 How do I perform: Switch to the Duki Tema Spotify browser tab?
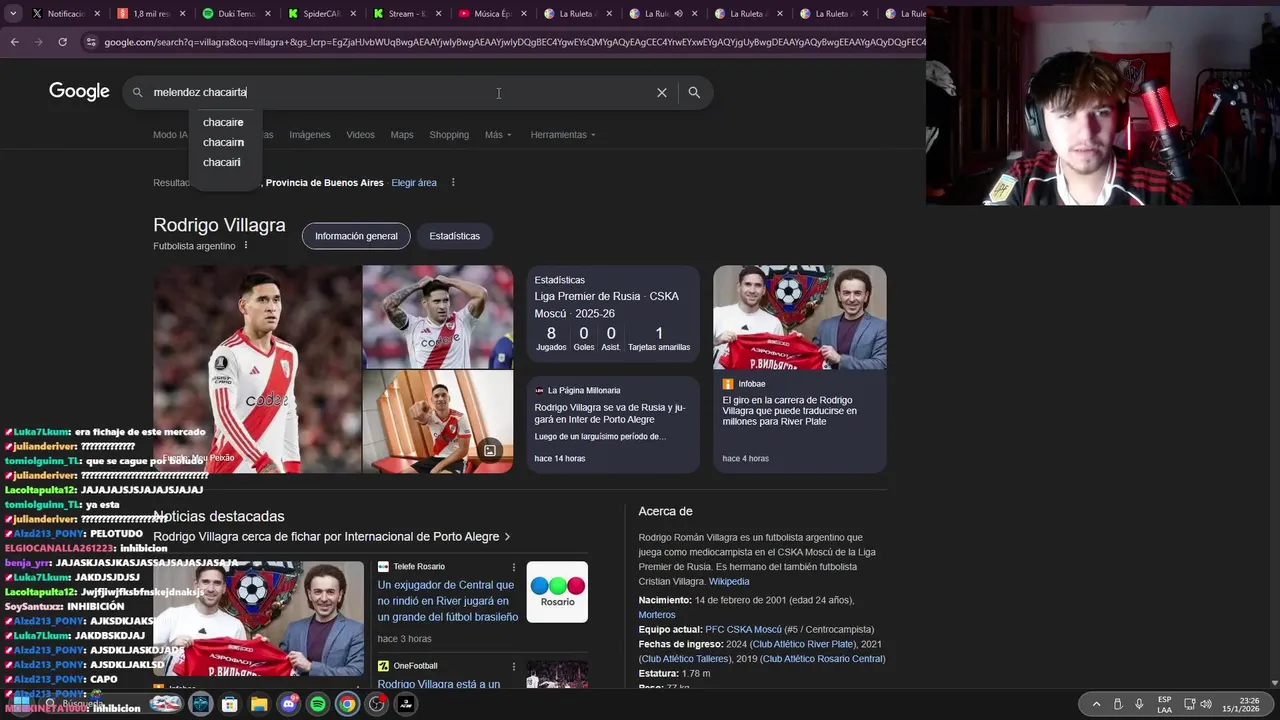pyautogui.click(x=236, y=14)
